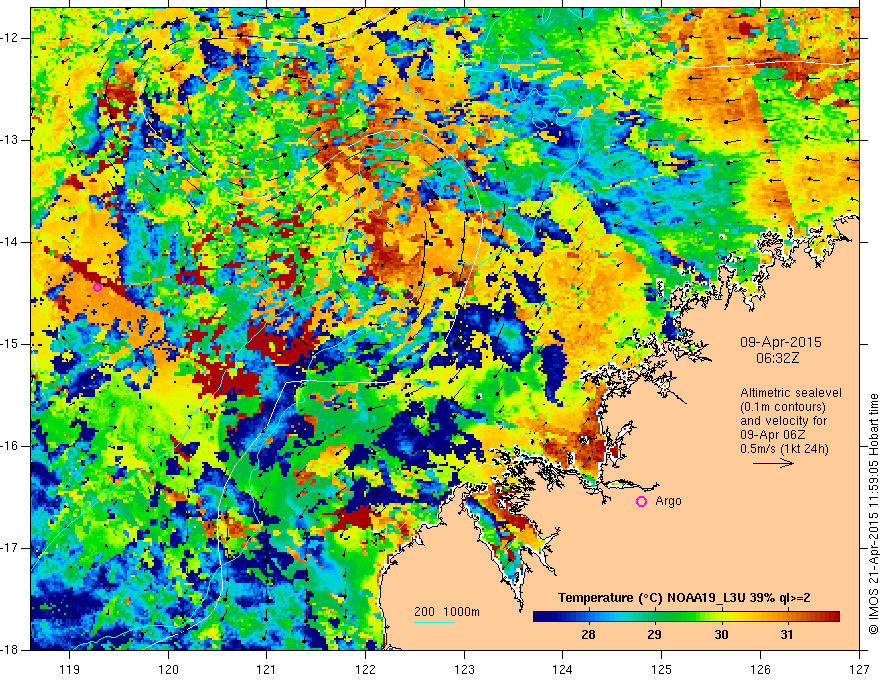The height and width of the screenshot is (680, 880).
Task: Click latitude label -15
Action: click(11, 344)
